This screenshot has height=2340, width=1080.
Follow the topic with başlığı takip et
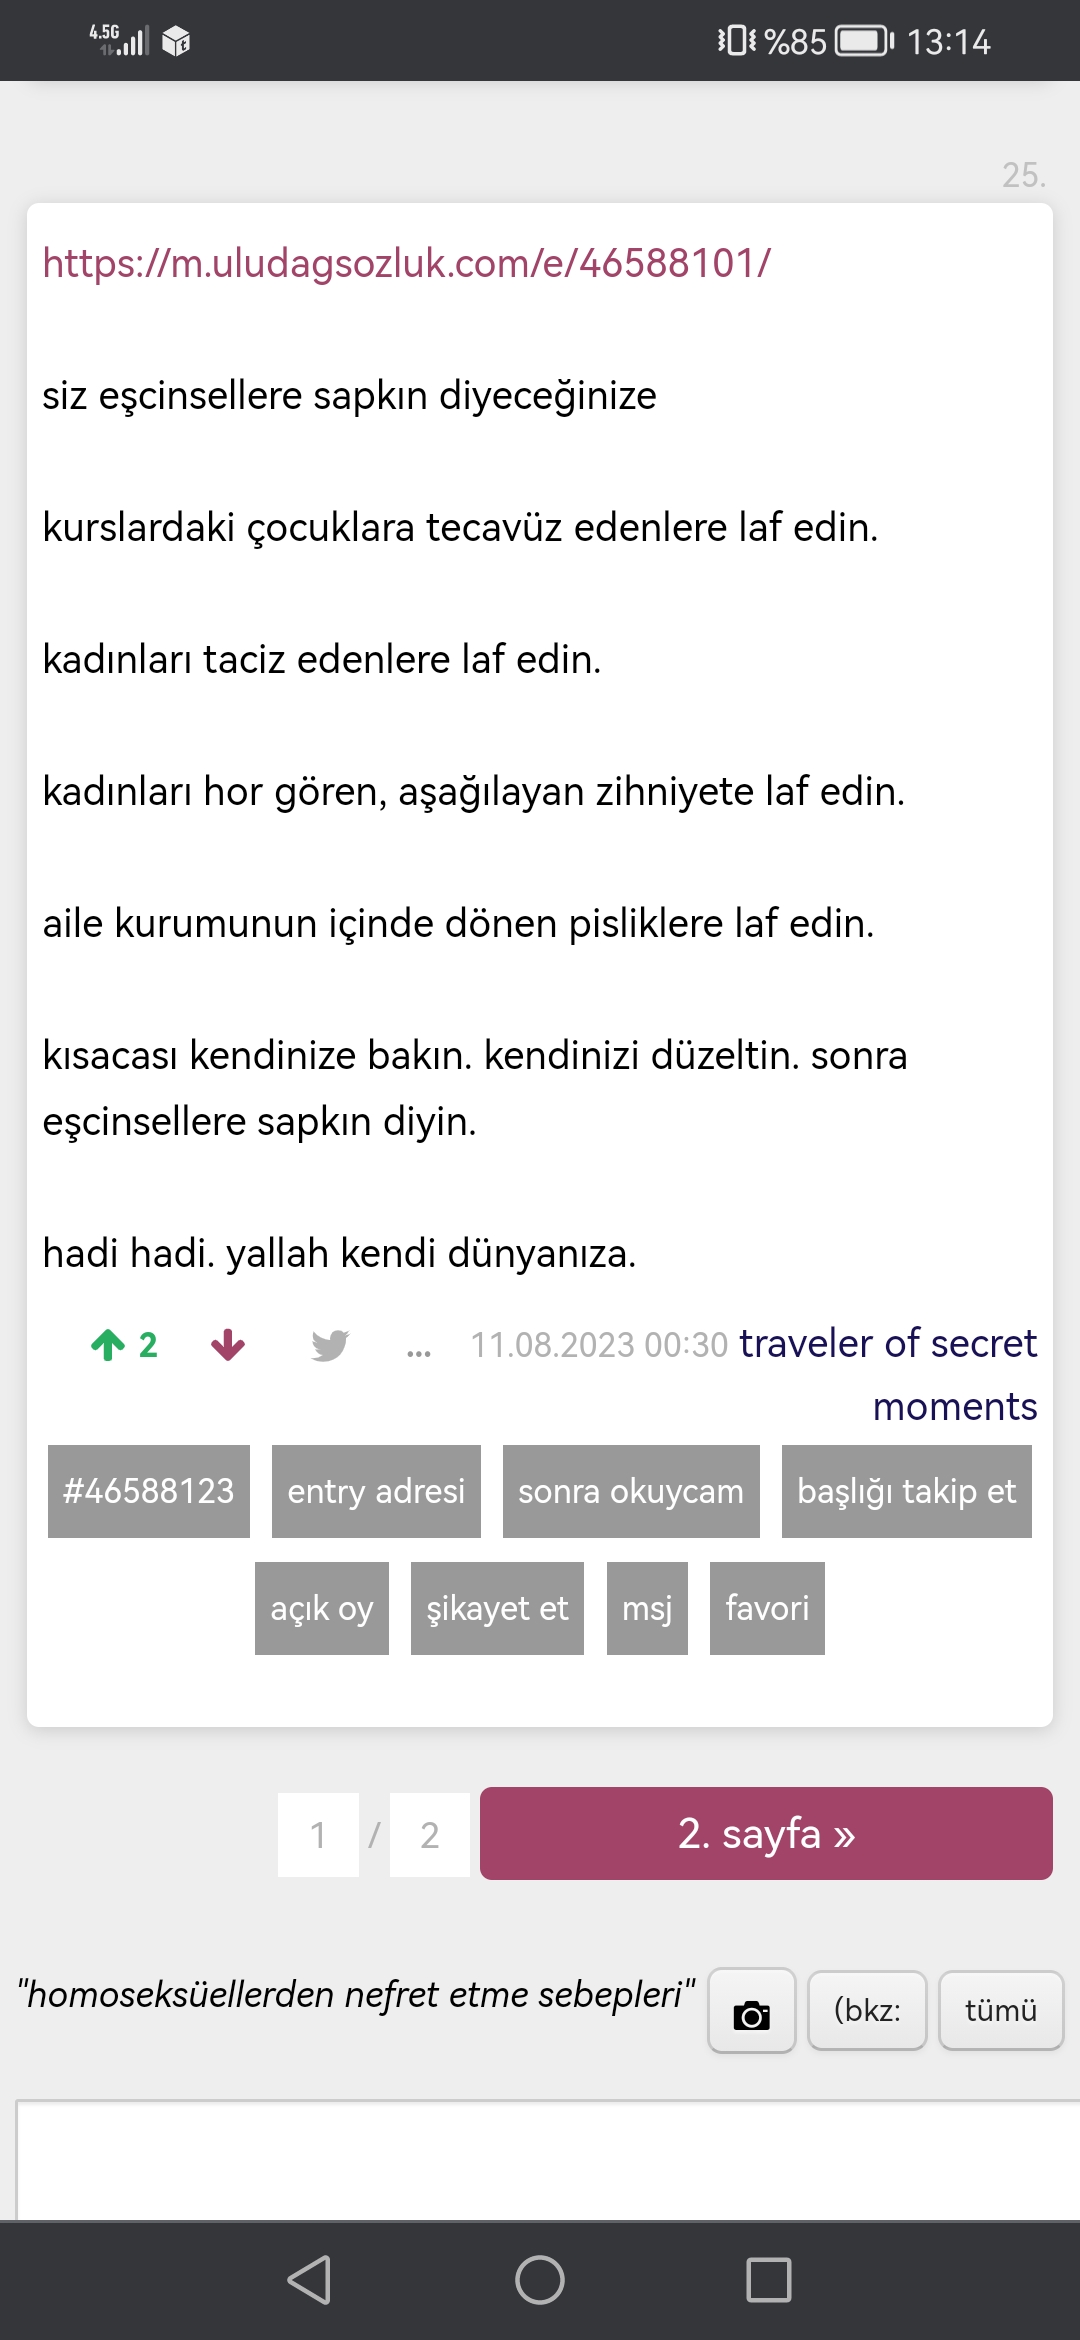[x=907, y=1491]
